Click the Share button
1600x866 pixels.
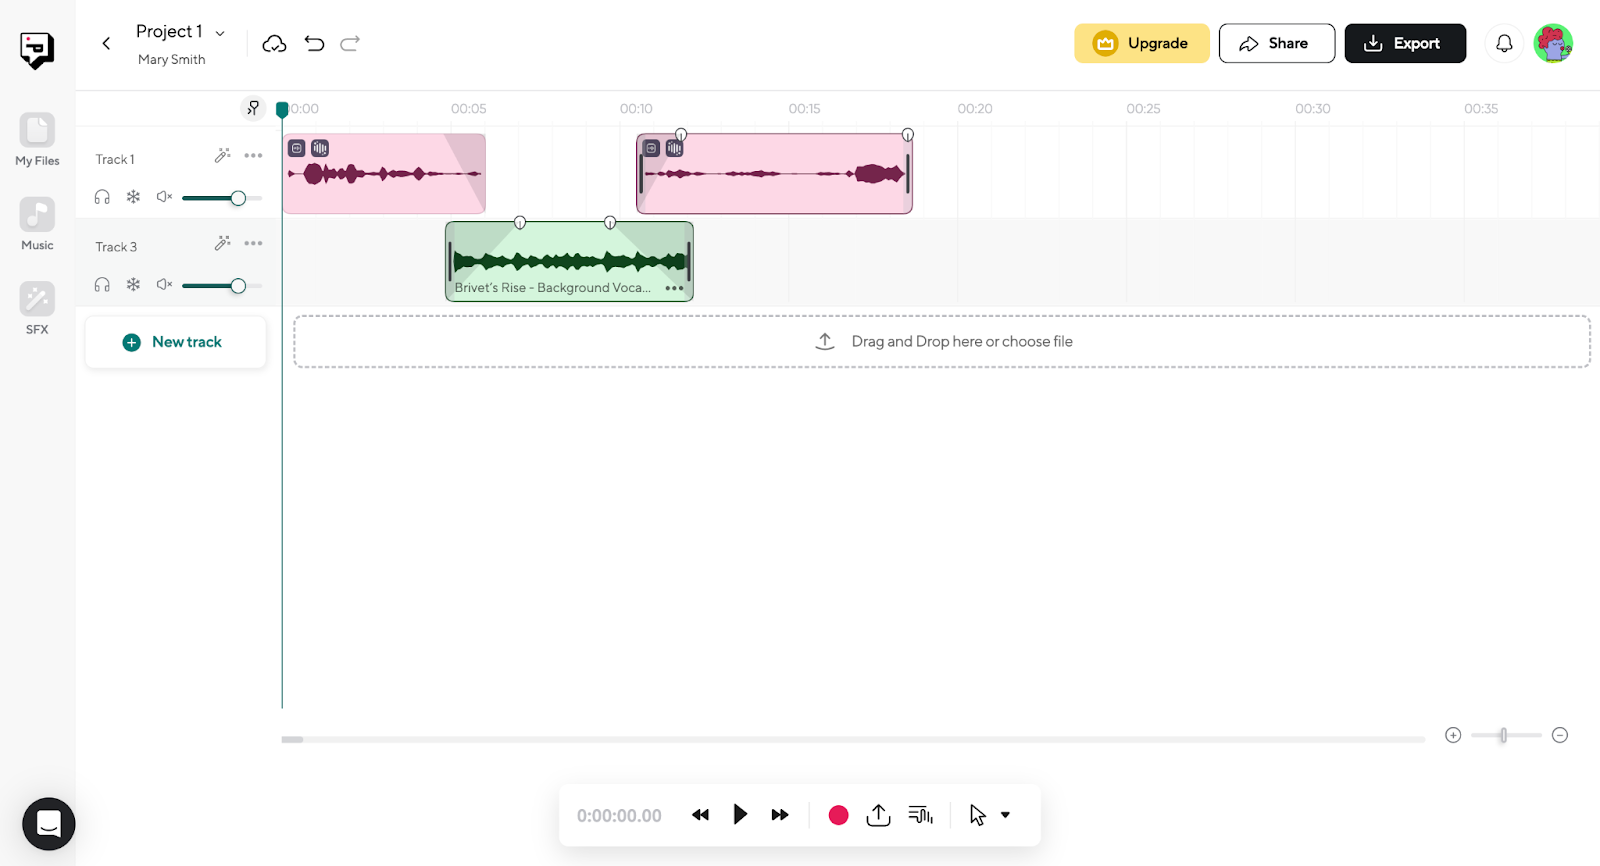tap(1277, 43)
